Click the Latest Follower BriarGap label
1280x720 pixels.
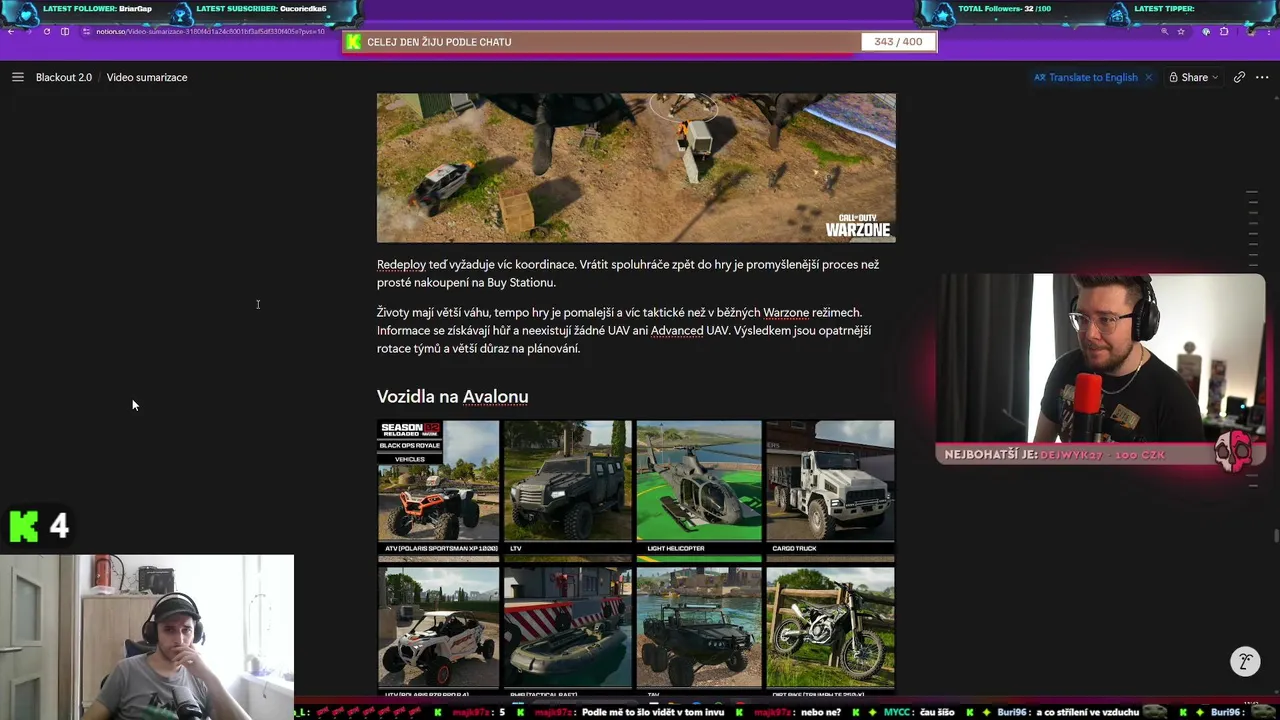coord(98,9)
